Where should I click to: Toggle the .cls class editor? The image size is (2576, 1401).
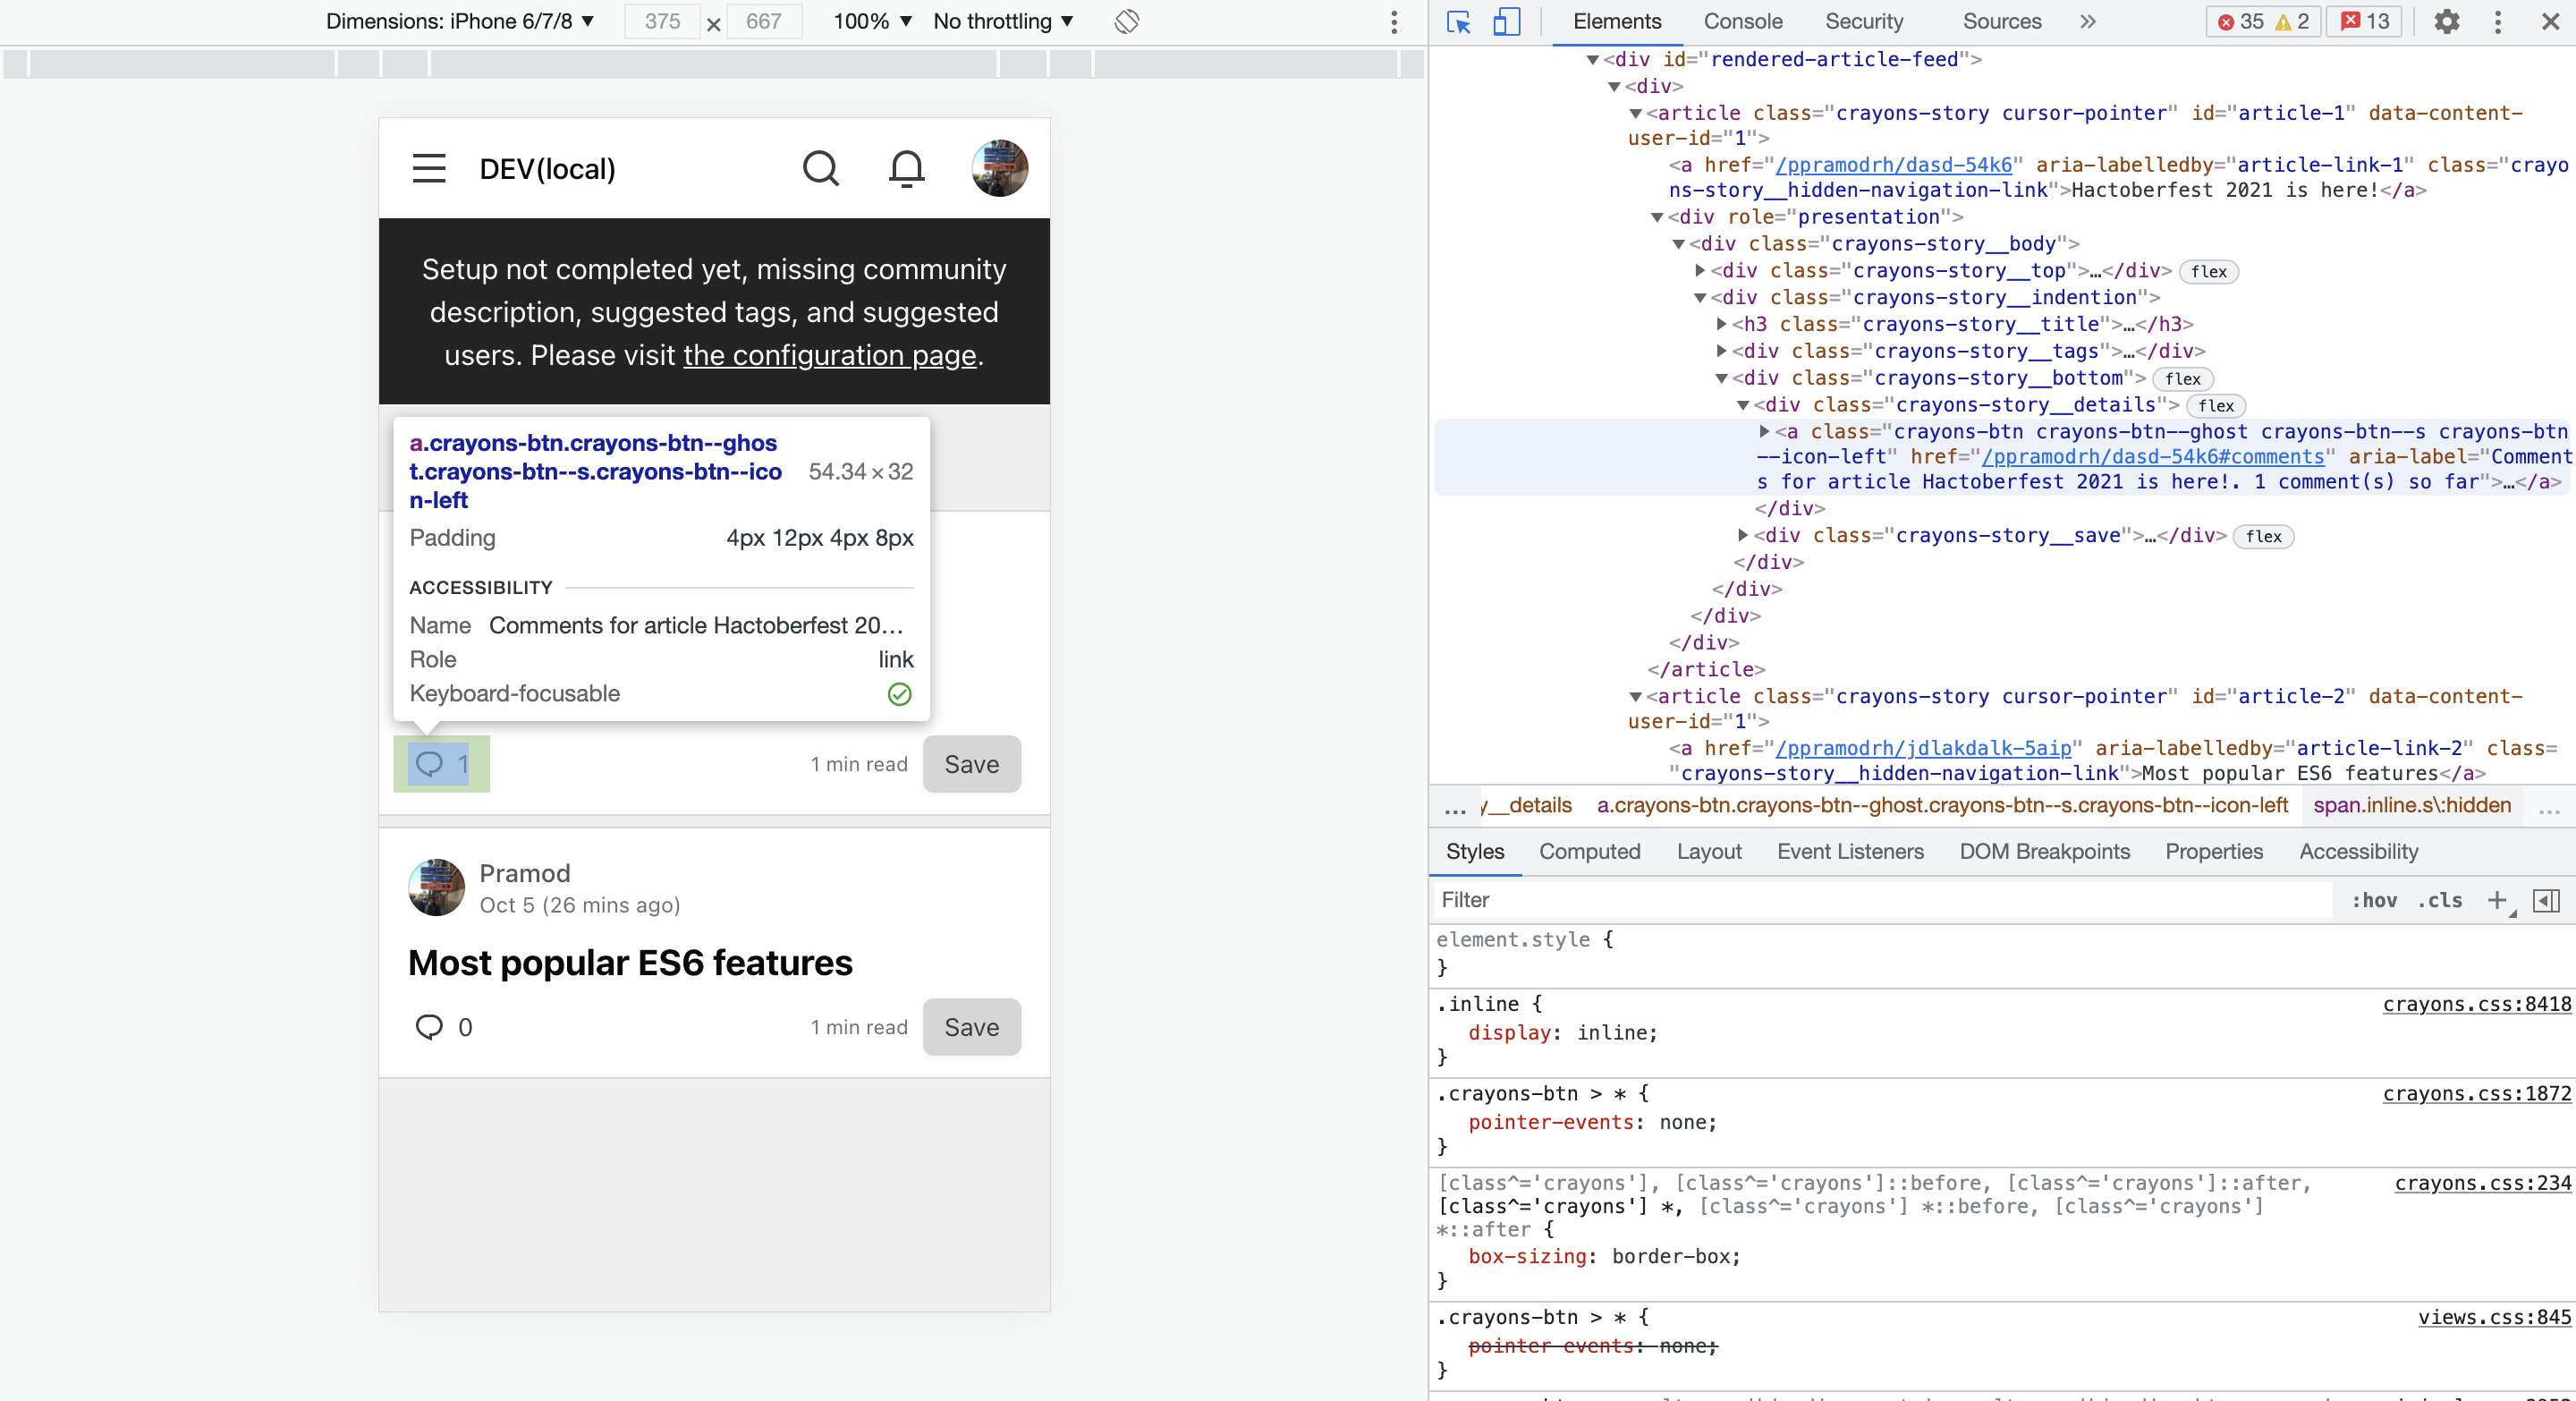(2439, 900)
